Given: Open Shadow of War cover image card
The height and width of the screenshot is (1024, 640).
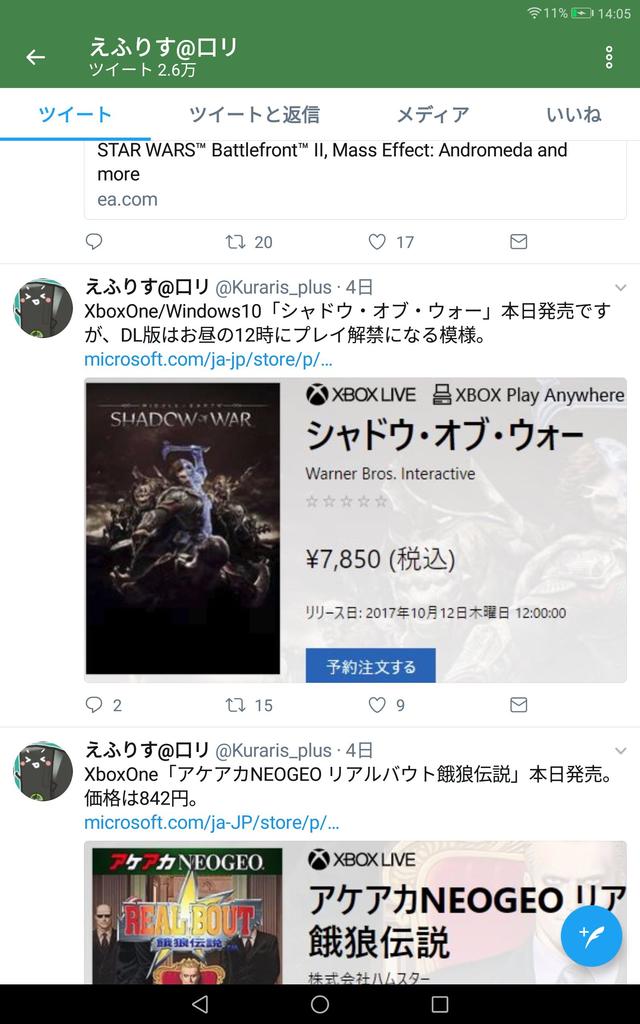Looking at the screenshot, I should pos(183,528).
